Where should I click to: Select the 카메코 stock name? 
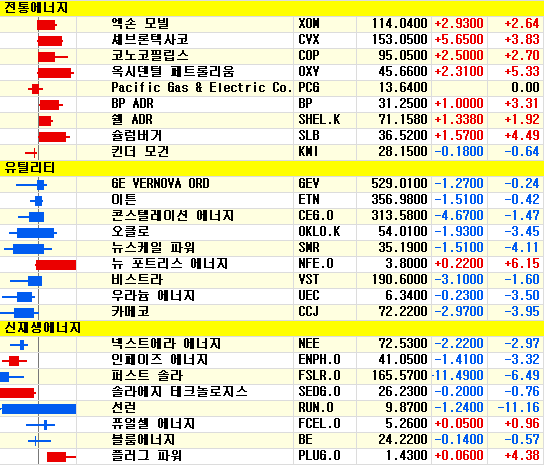(130, 311)
